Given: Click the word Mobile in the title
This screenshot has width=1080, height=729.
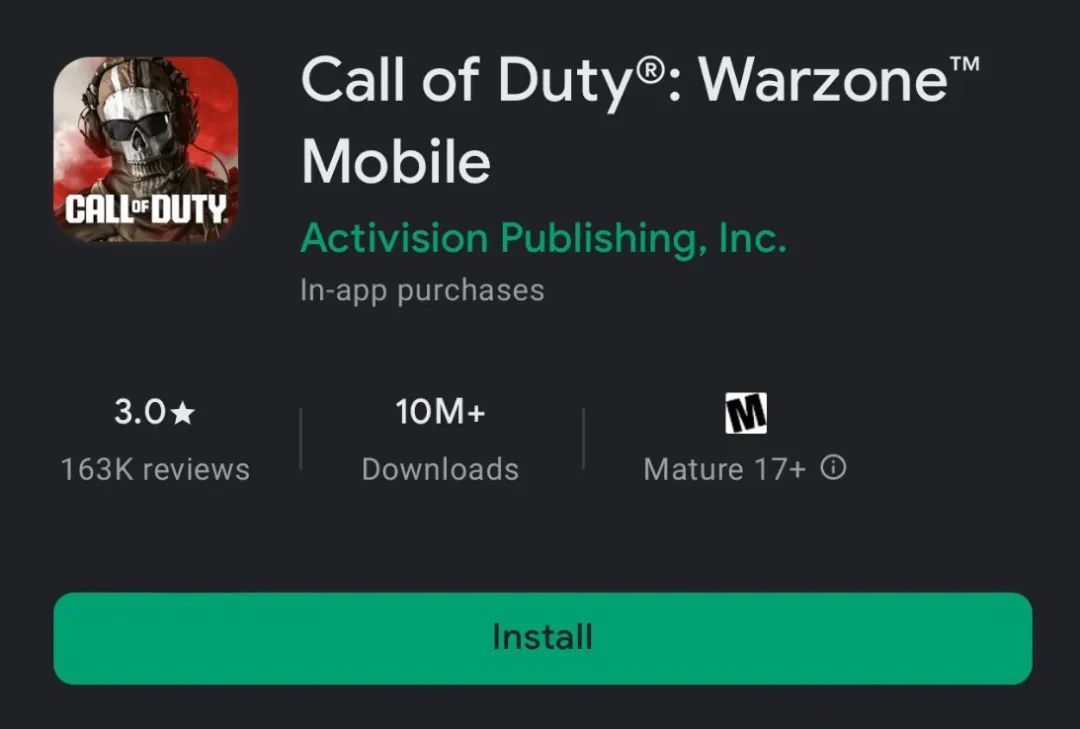Looking at the screenshot, I should 396,160.
